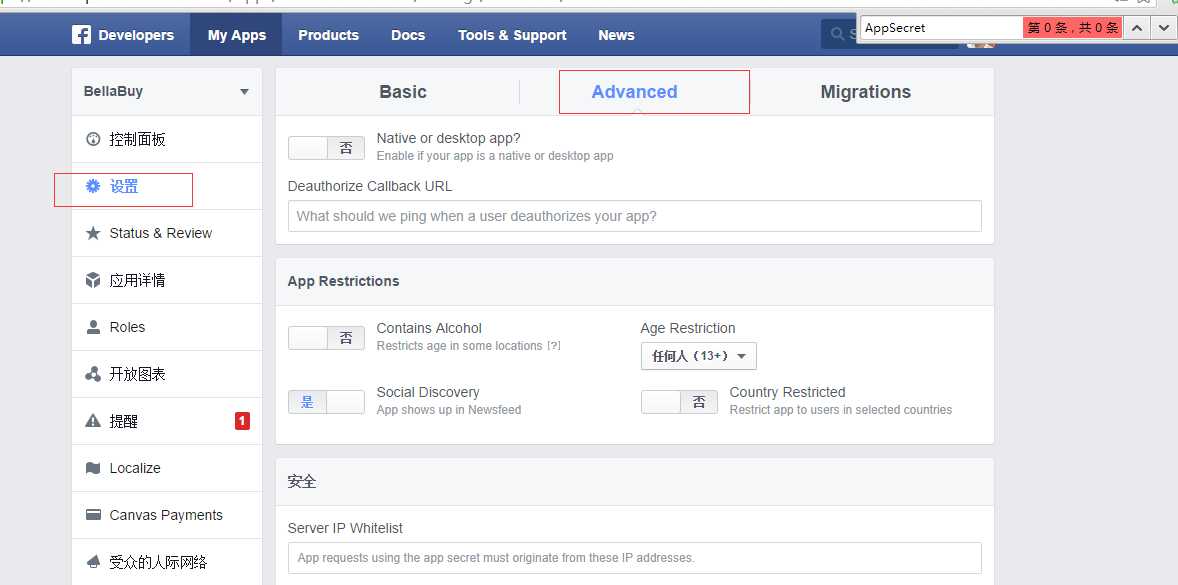Screen dimensions: 1178x585
Task: Select the star icon for Status & Review
Action: (93, 233)
